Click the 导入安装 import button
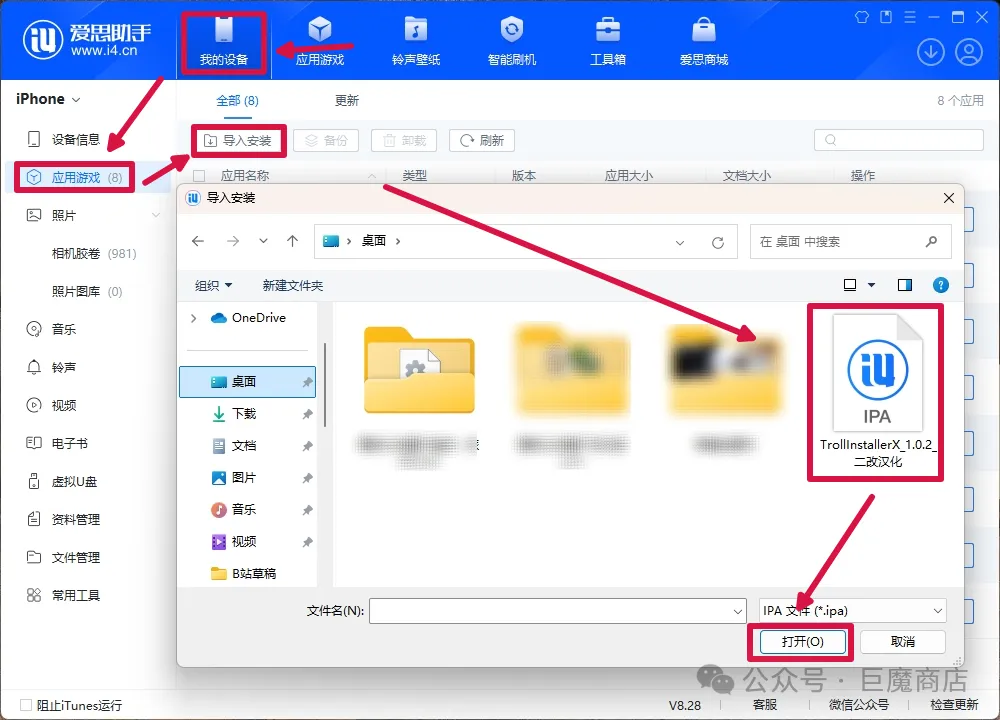 (239, 140)
